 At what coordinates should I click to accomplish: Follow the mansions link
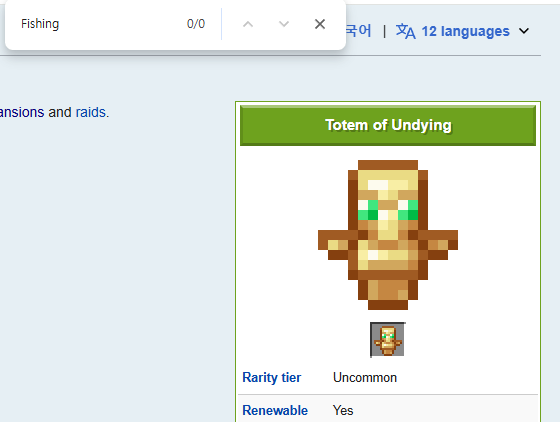pos(22,112)
